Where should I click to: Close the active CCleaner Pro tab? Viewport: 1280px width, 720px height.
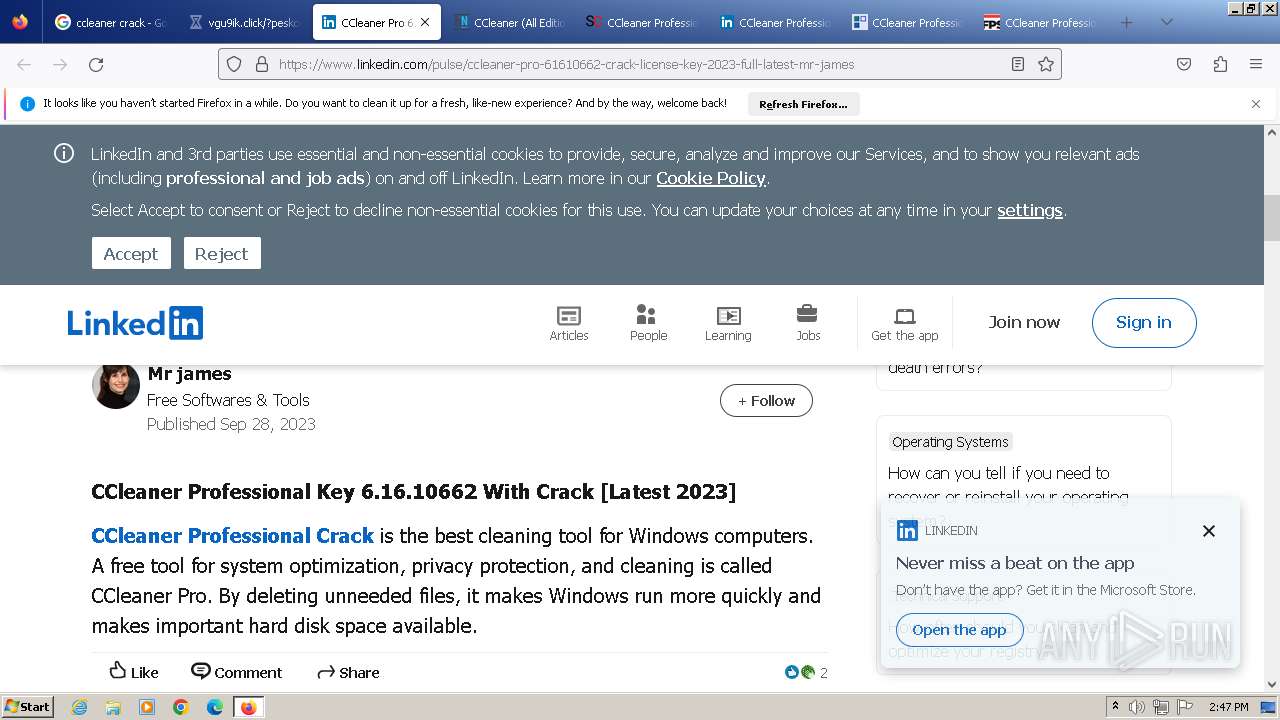[425, 22]
